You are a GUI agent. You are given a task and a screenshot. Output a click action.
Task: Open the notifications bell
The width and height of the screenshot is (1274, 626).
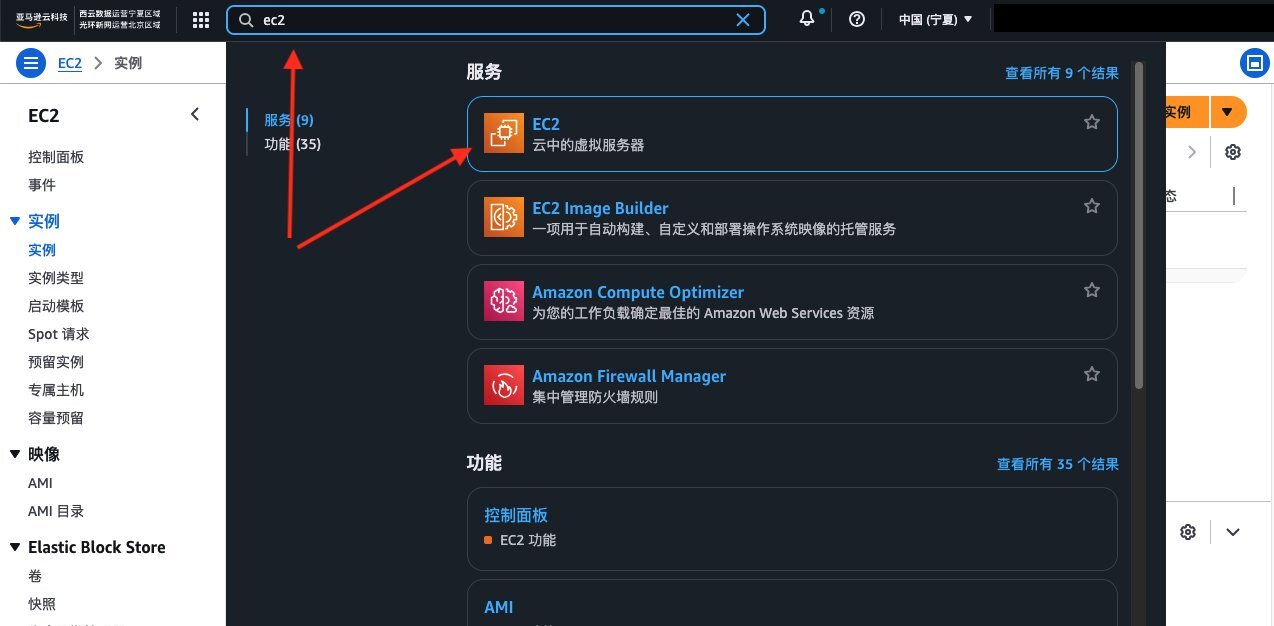point(807,19)
